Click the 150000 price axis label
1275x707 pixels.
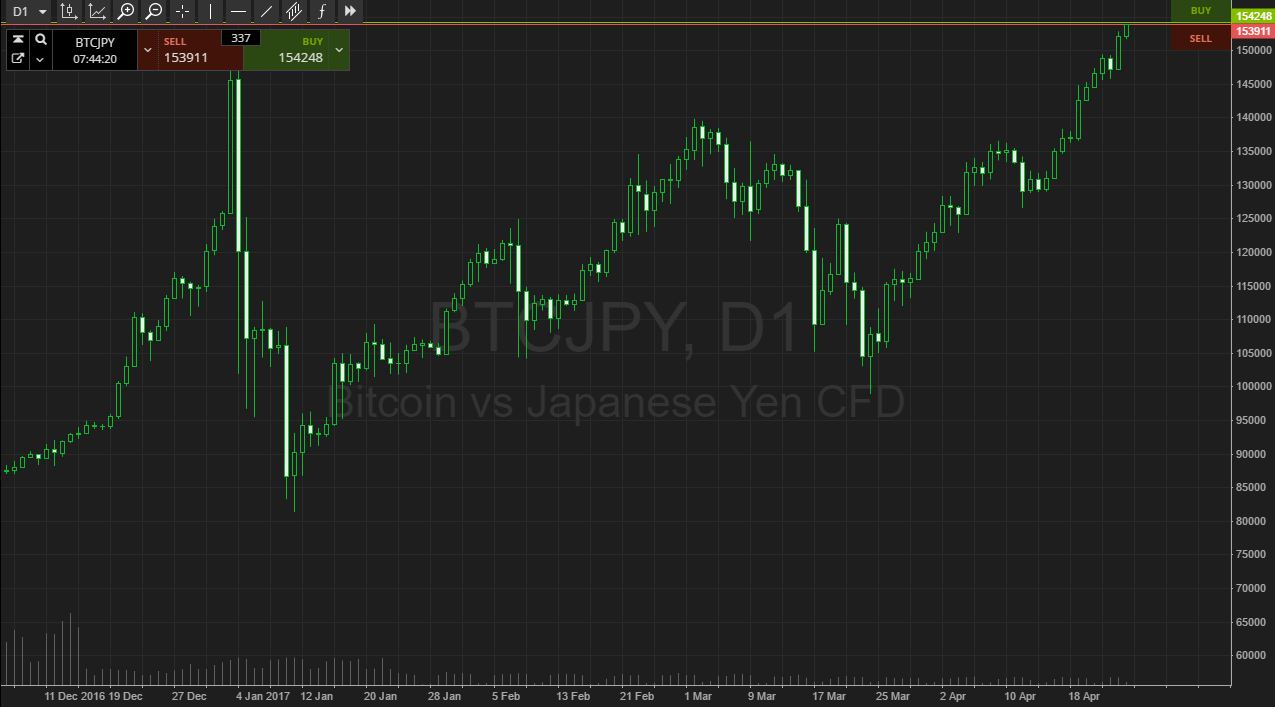point(1253,50)
